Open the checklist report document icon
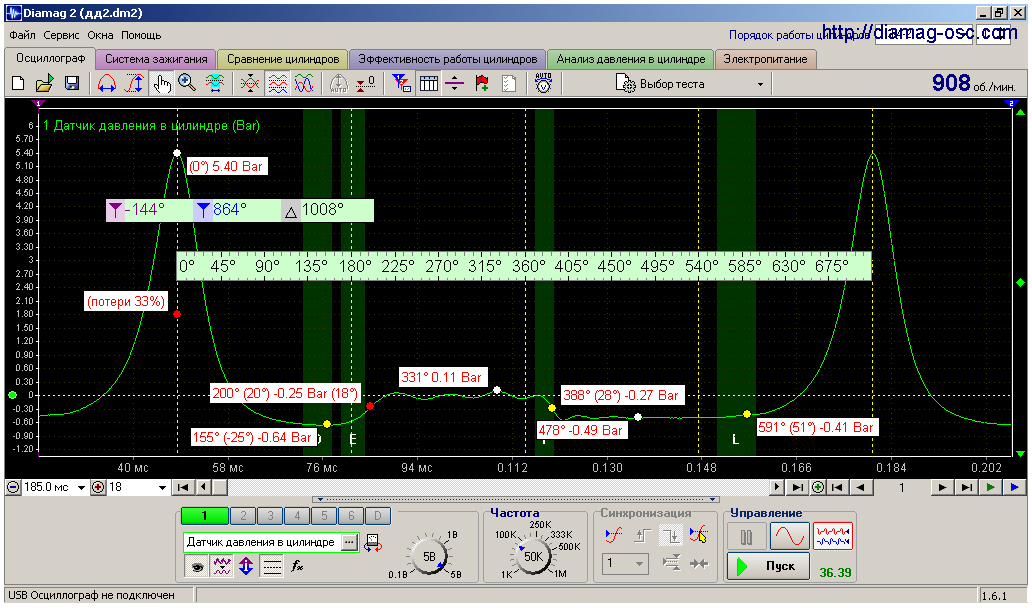Screen dimensions: 1032x608 coord(509,83)
